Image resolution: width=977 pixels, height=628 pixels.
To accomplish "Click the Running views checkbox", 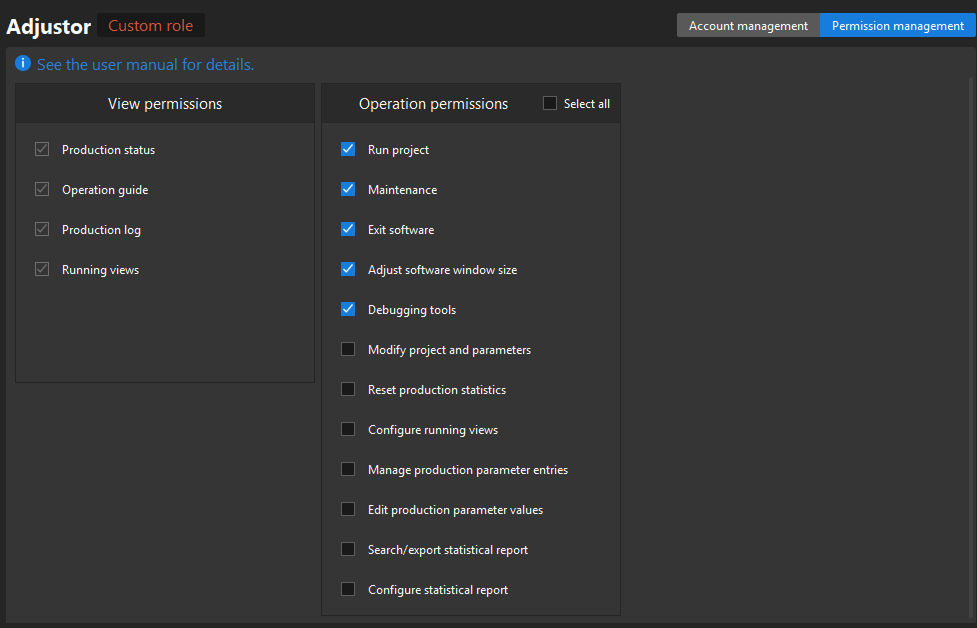I will [42, 269].
